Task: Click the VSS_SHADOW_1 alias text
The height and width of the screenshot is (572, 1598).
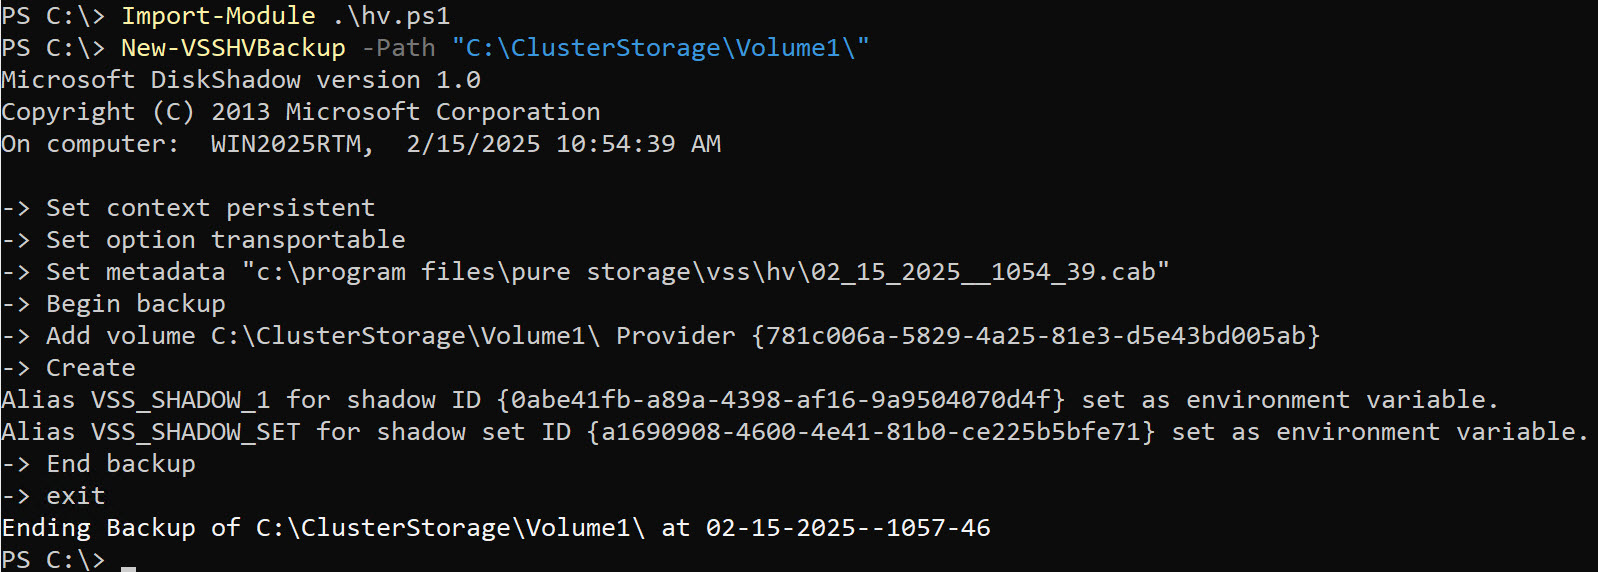Action: (180, 400)
